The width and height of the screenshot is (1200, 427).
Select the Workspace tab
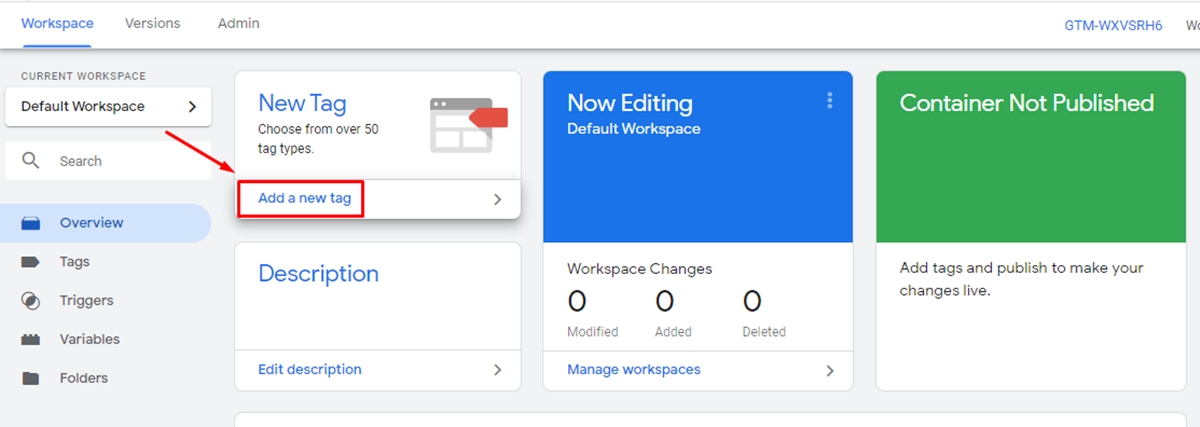click(57, 23)
